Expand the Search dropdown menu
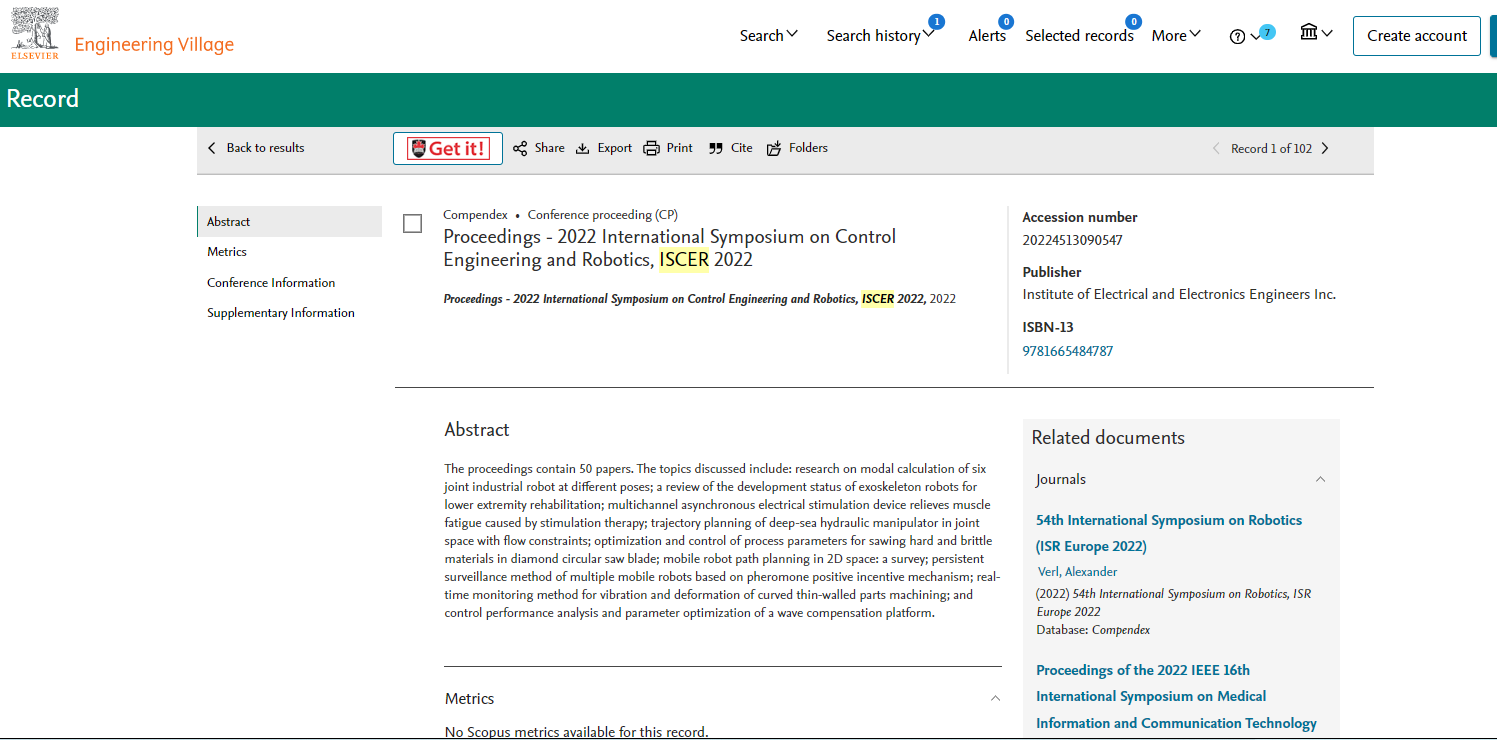The width and height of the screenshot is (1497, 740). point(769,35)
